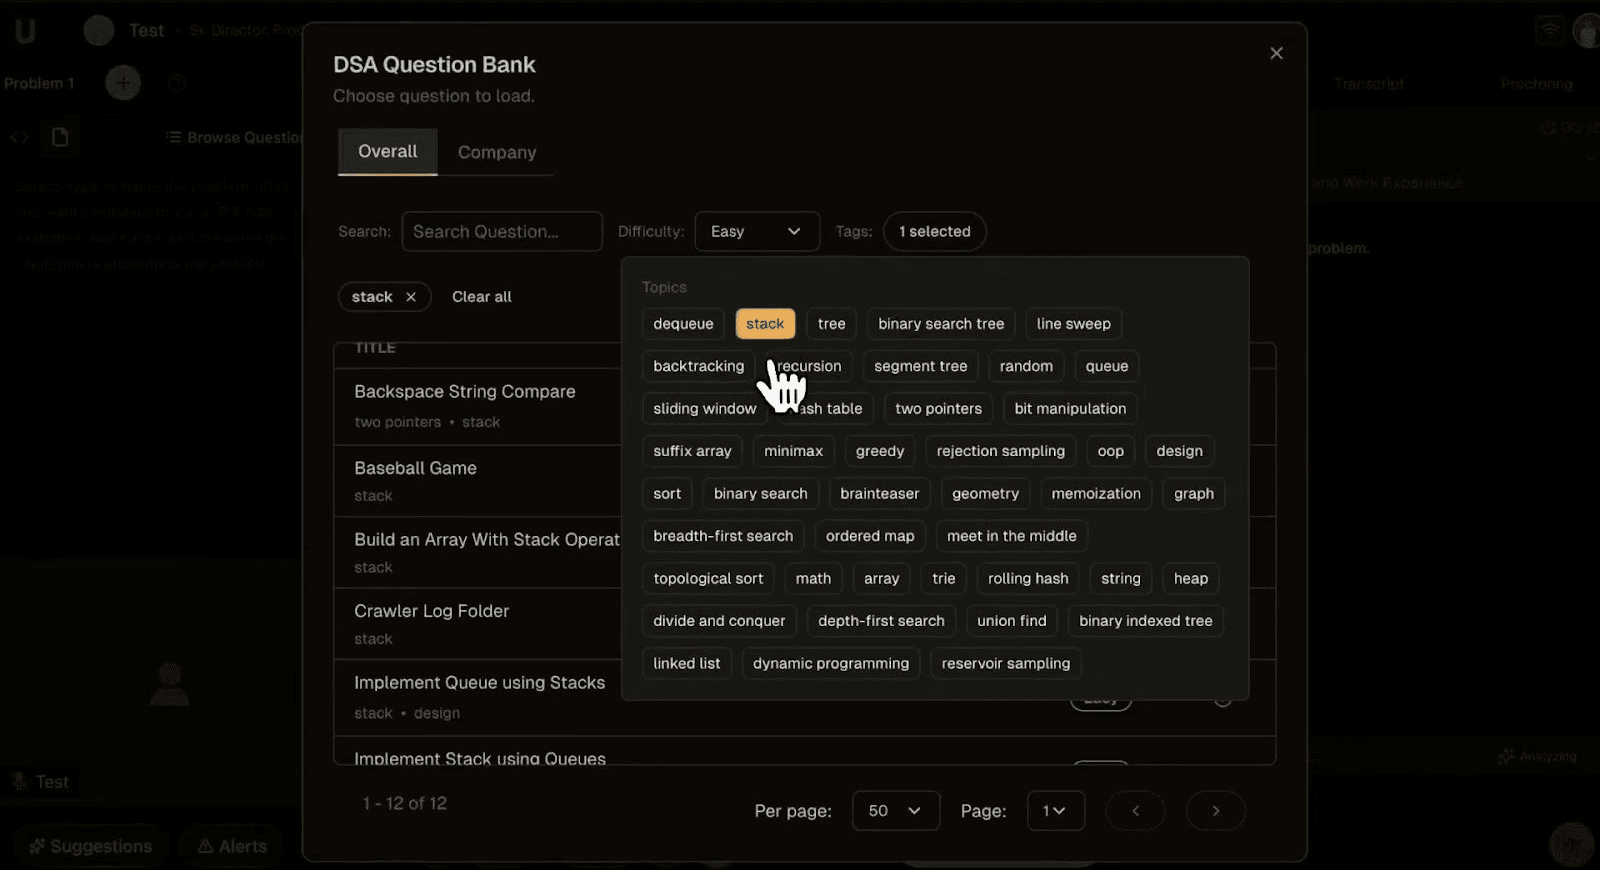Click the Clear all link

(x=481, y=297)
